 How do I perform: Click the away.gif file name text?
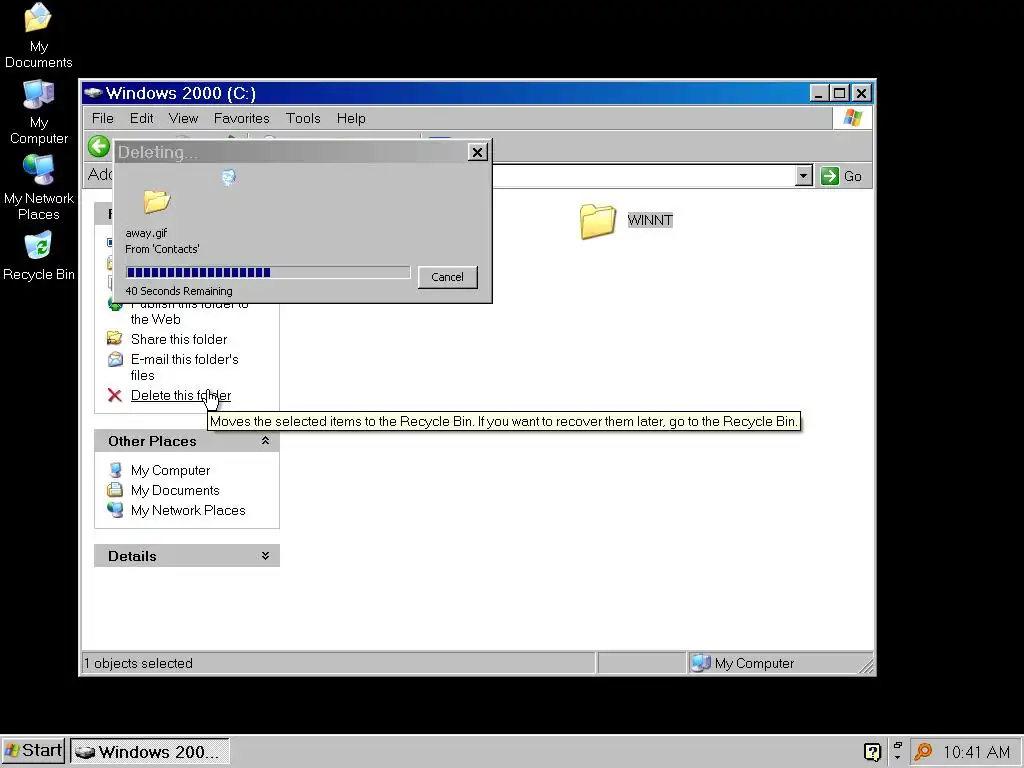(146, 233)
